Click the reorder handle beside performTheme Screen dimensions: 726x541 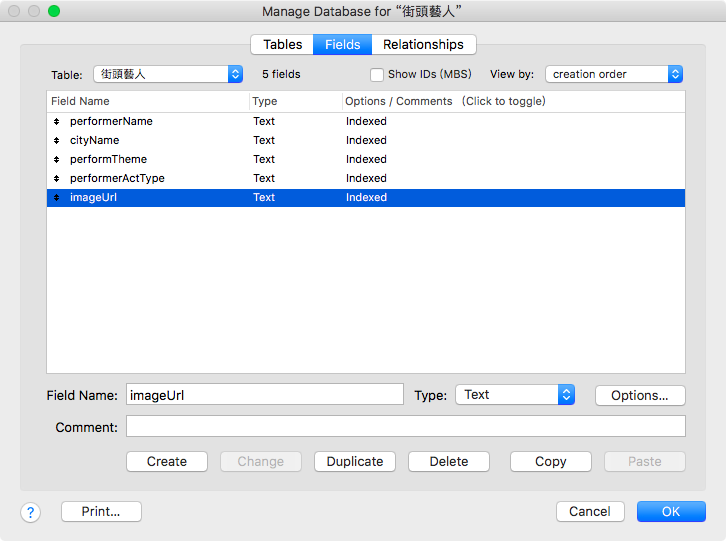coord(56,159)
